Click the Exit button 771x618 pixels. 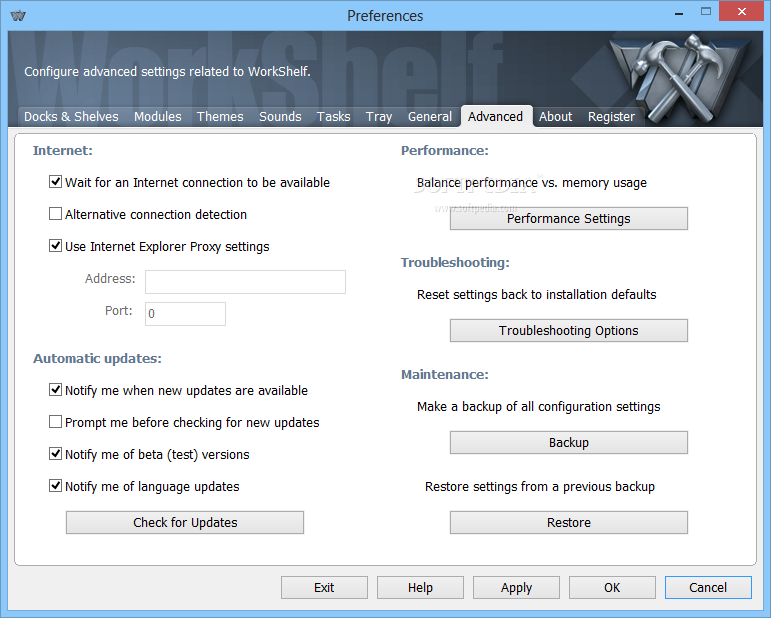(x=324, y=588)
